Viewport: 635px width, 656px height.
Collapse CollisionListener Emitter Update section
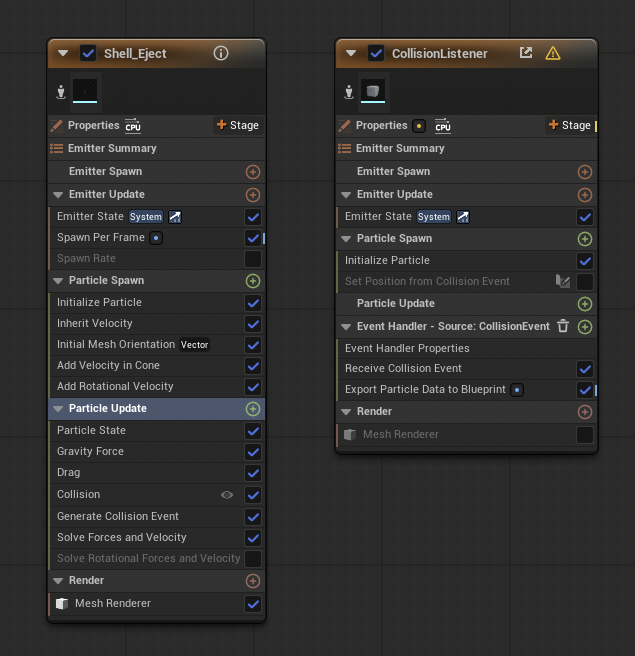tap(346, 195)
